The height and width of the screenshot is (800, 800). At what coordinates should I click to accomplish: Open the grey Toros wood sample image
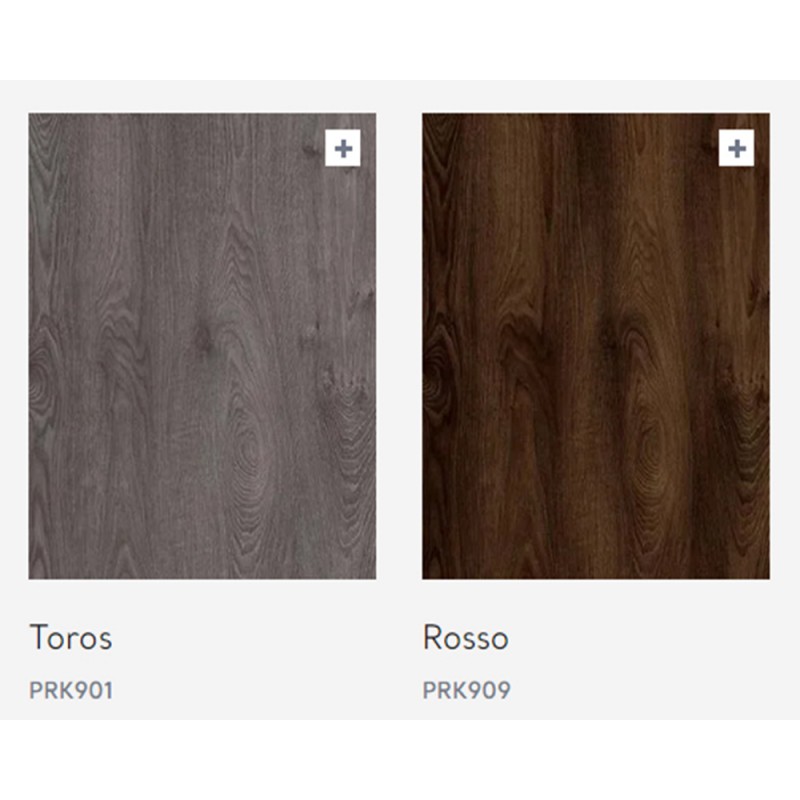click(x=203, y=346)
